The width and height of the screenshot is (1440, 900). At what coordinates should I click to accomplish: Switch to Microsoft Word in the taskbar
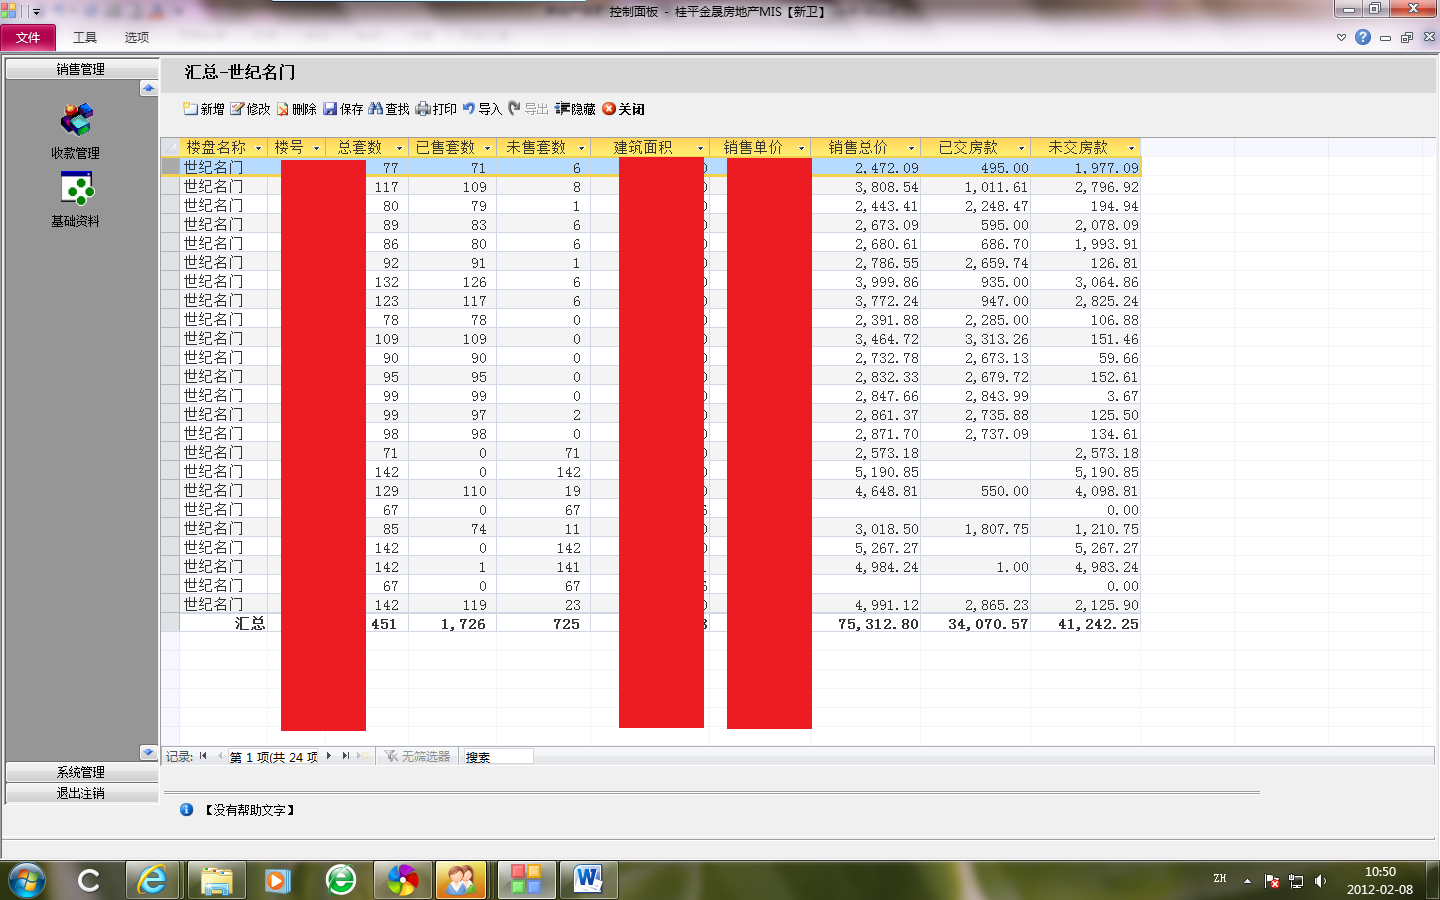click(x=588, y=880)
